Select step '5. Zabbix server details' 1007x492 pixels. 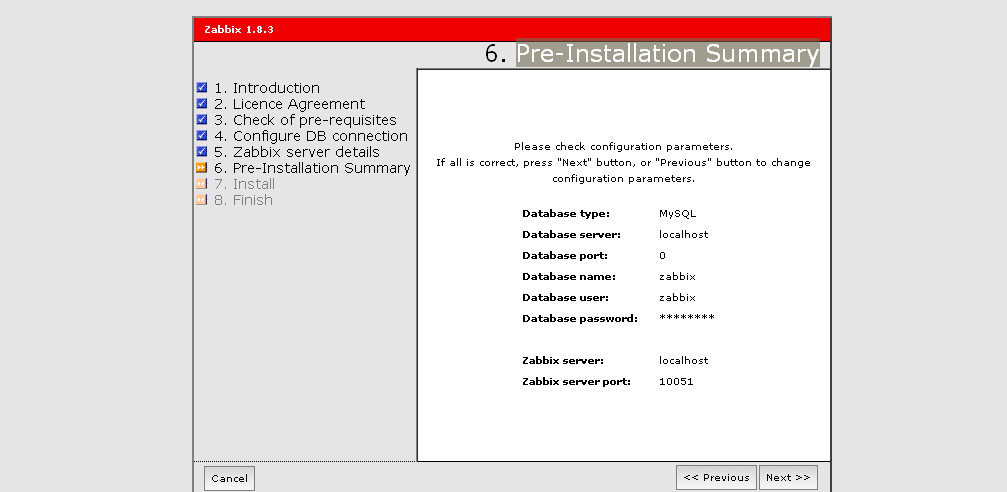pos(297,152)
